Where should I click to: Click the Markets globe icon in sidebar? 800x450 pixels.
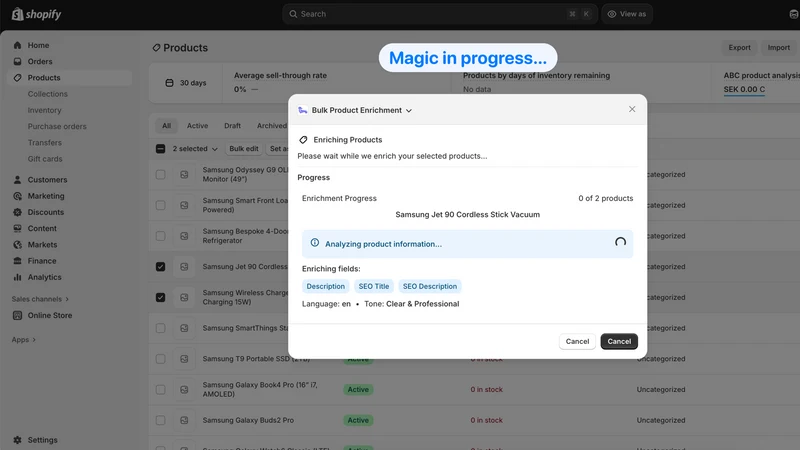17,244
